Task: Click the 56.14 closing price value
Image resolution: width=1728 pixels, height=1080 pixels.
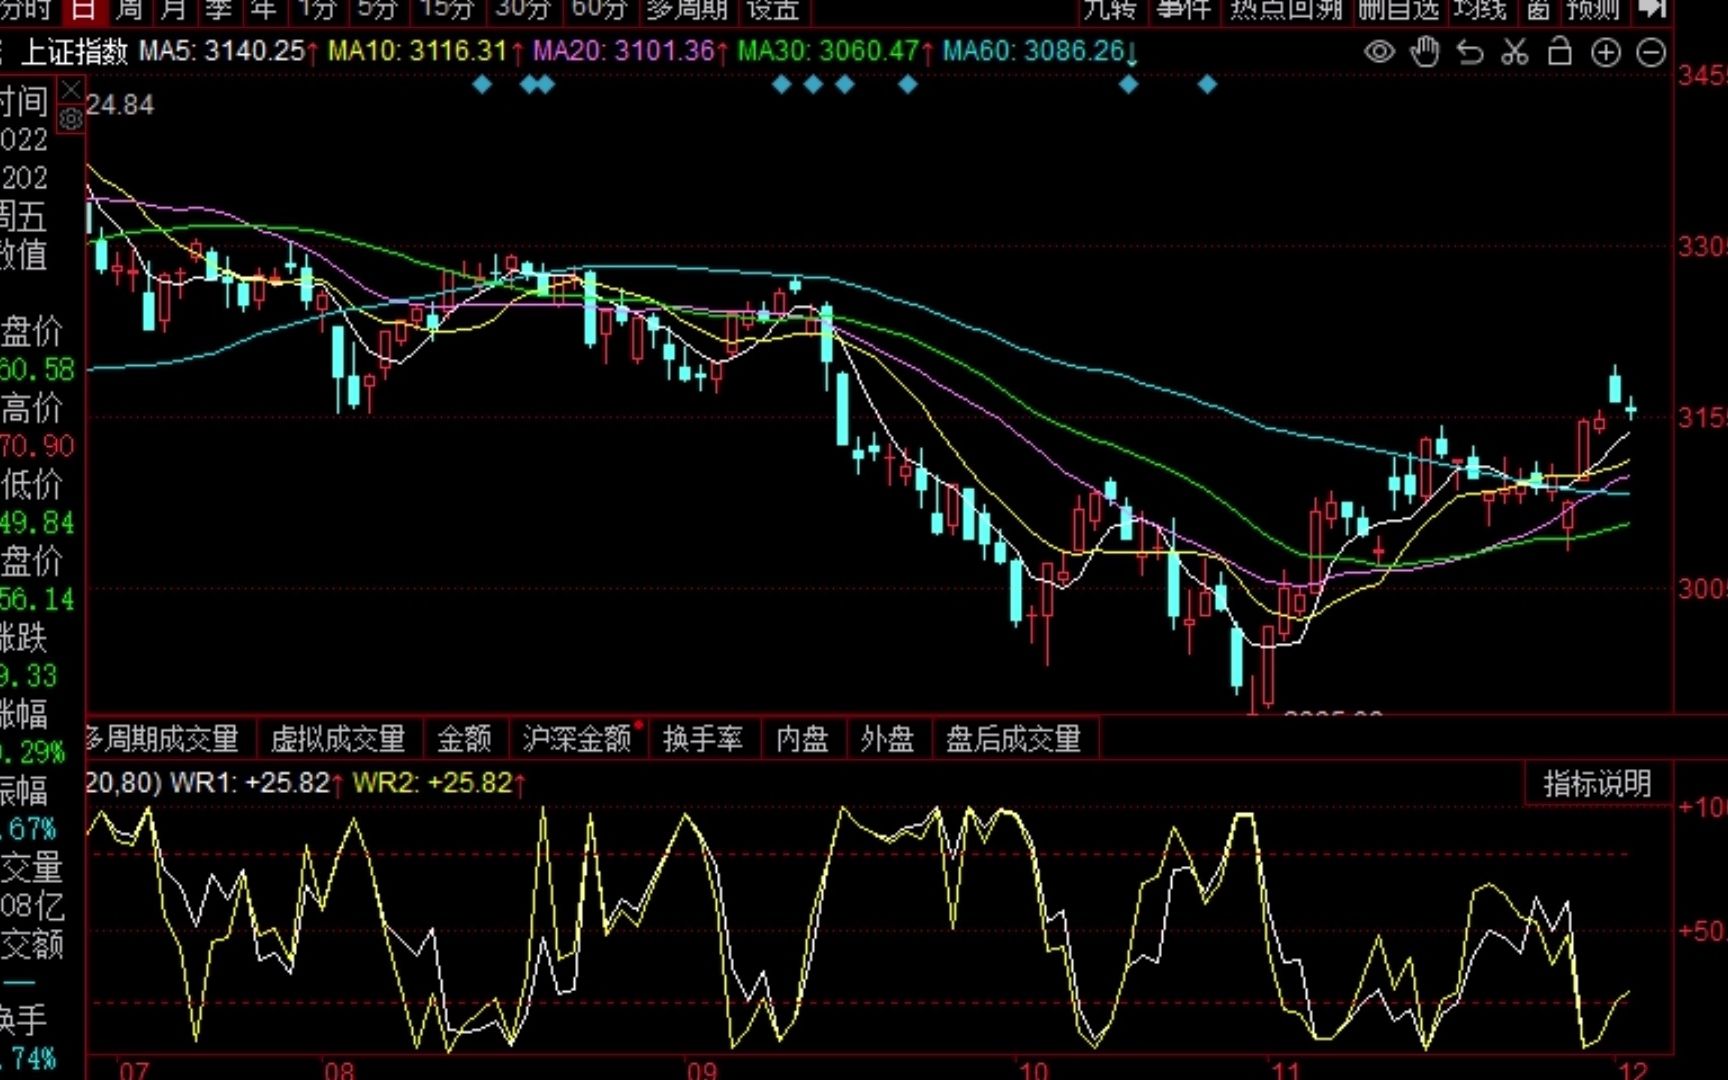Action: pyautogui.click(x=37, y=600)
